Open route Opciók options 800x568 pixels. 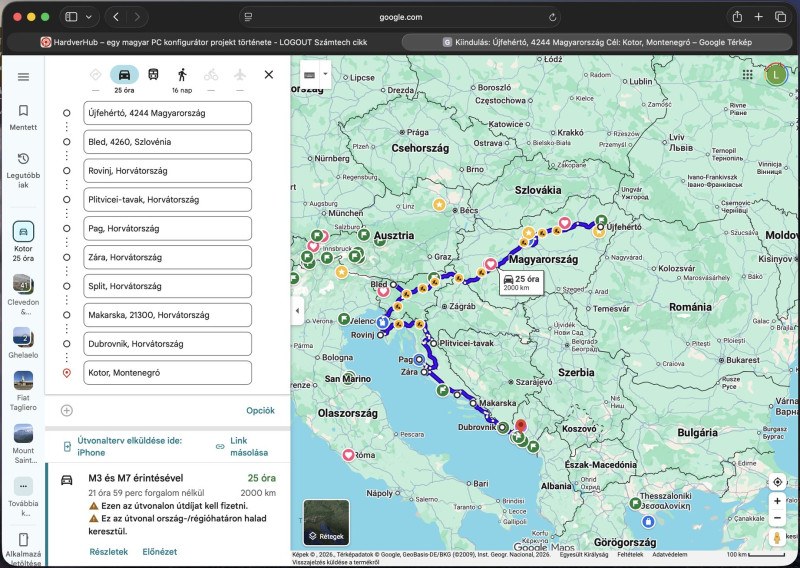click(x=260, y=410)
